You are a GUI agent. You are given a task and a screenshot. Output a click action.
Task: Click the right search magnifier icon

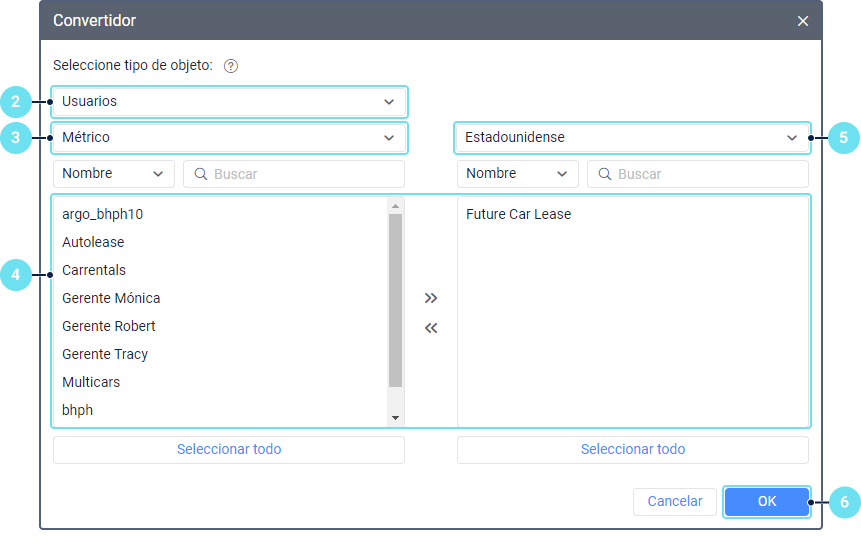point(604,174)
